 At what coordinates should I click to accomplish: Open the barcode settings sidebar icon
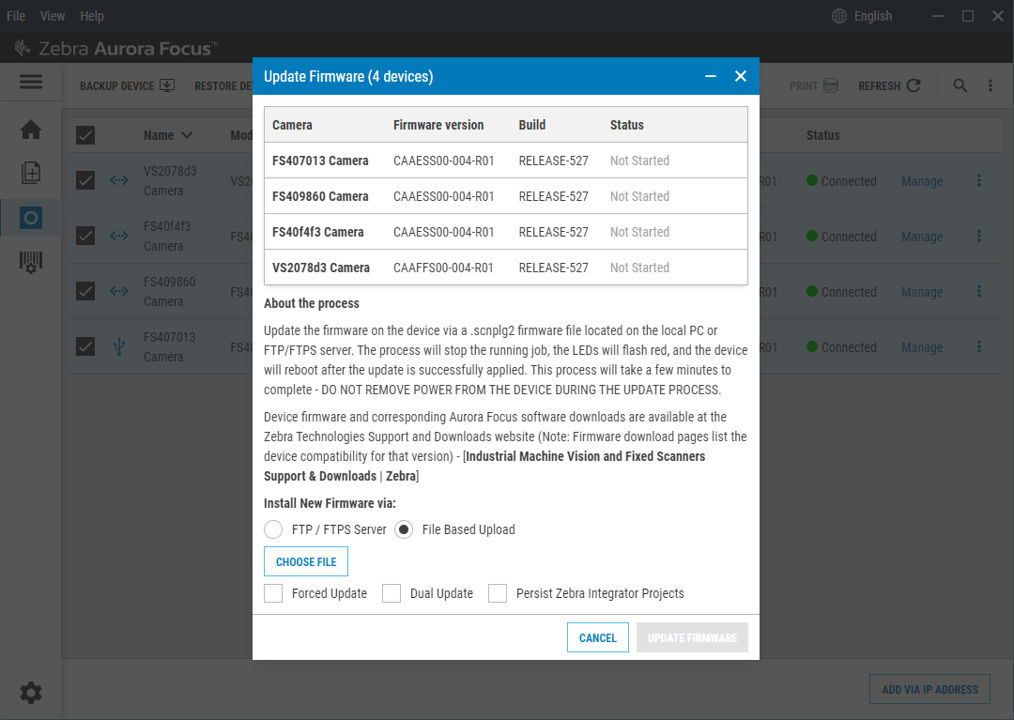(x=30, y=262)
